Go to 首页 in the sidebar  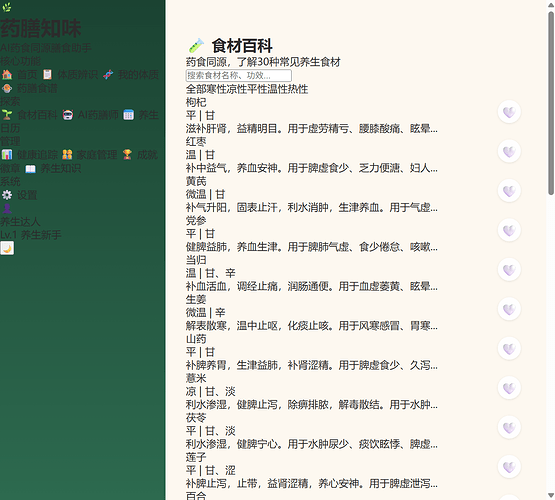19,75
